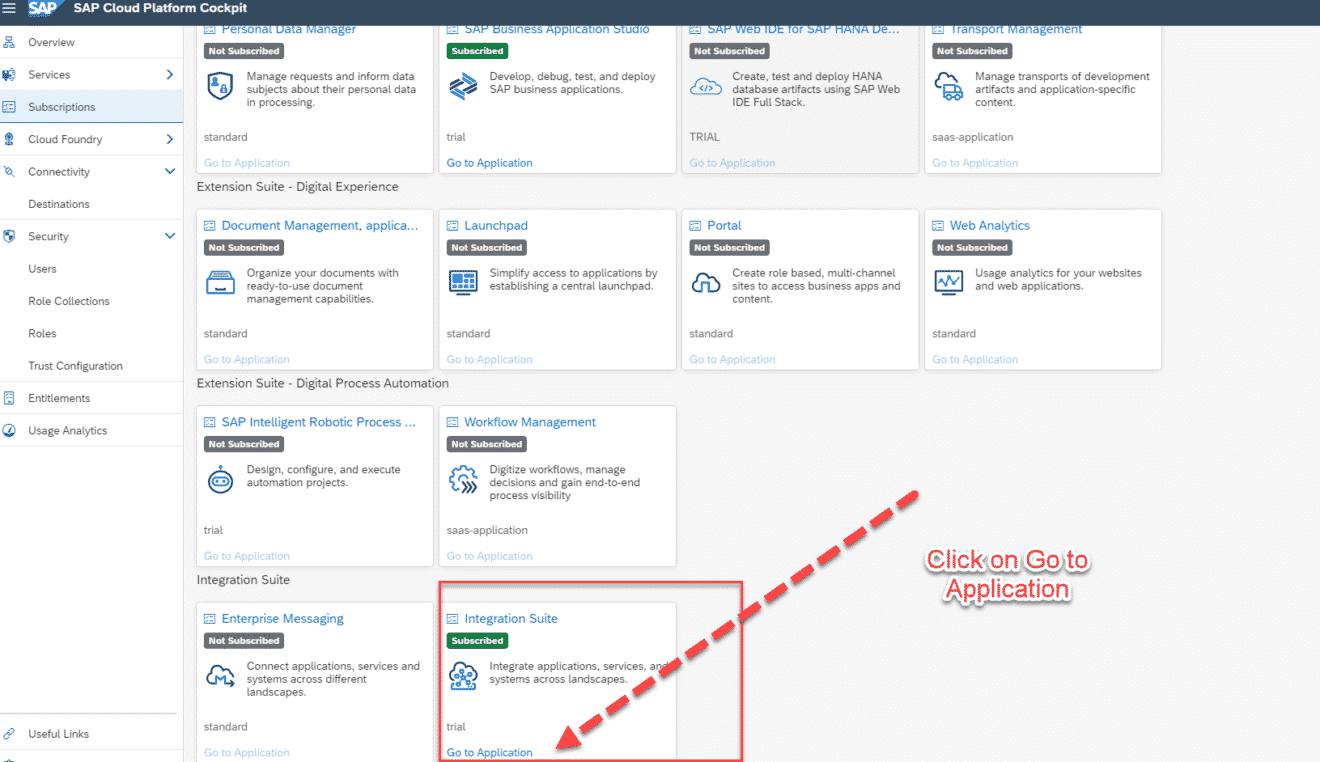The image size is (1320, 762).
Task: Click 'TRIAL' plan text on Web IDE tile
Action: [x=704, y=137]
